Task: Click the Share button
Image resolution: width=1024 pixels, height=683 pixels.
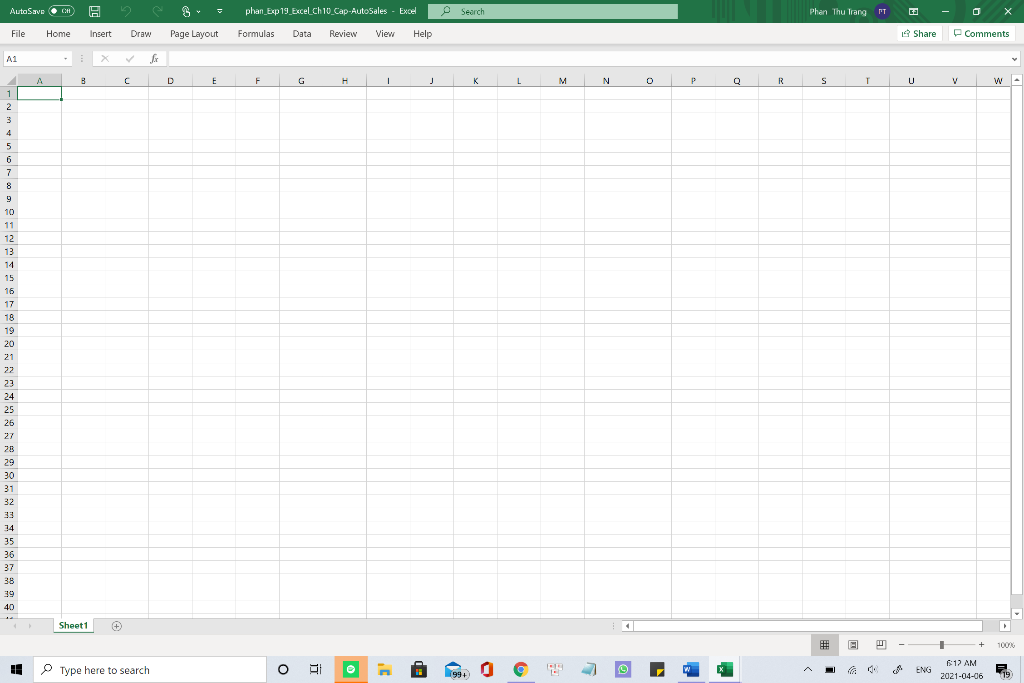Action: click(919, 33)
